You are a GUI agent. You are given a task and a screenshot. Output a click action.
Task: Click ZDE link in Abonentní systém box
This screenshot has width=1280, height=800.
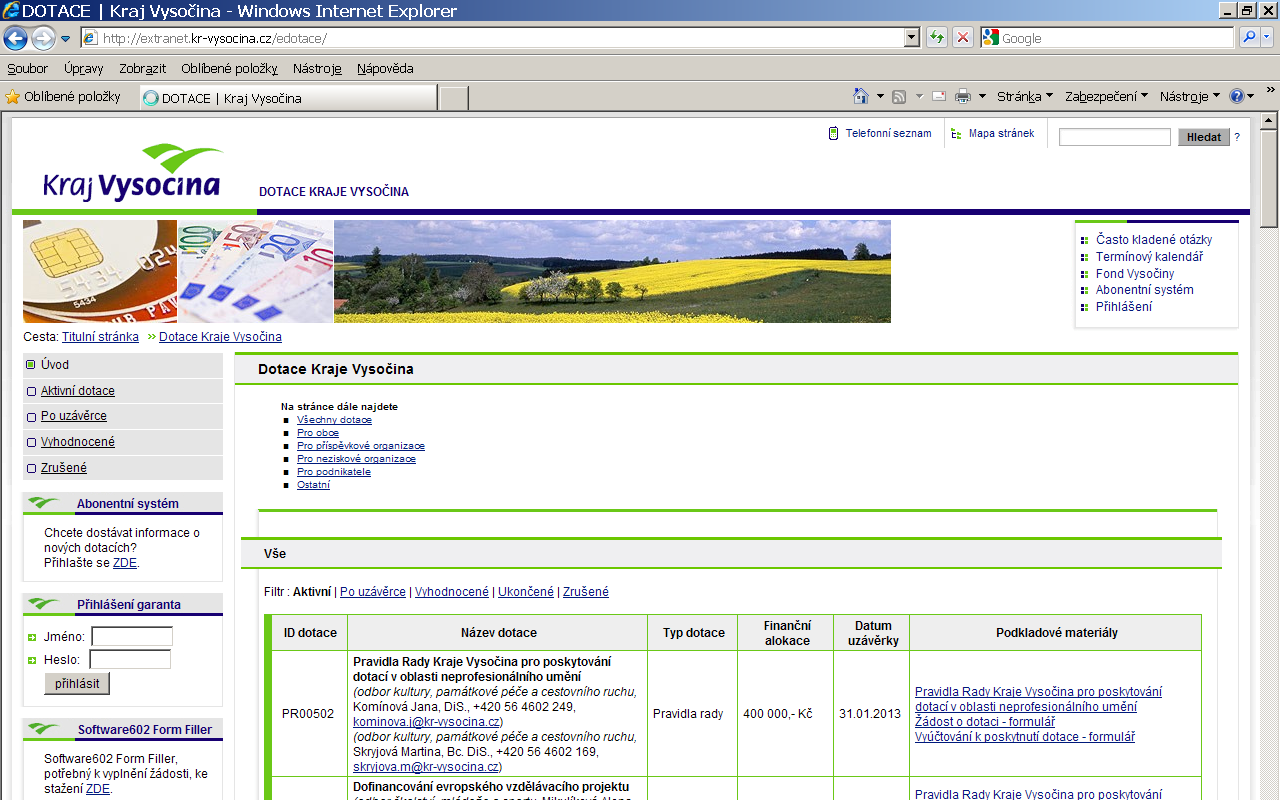[x=124, y=563]
